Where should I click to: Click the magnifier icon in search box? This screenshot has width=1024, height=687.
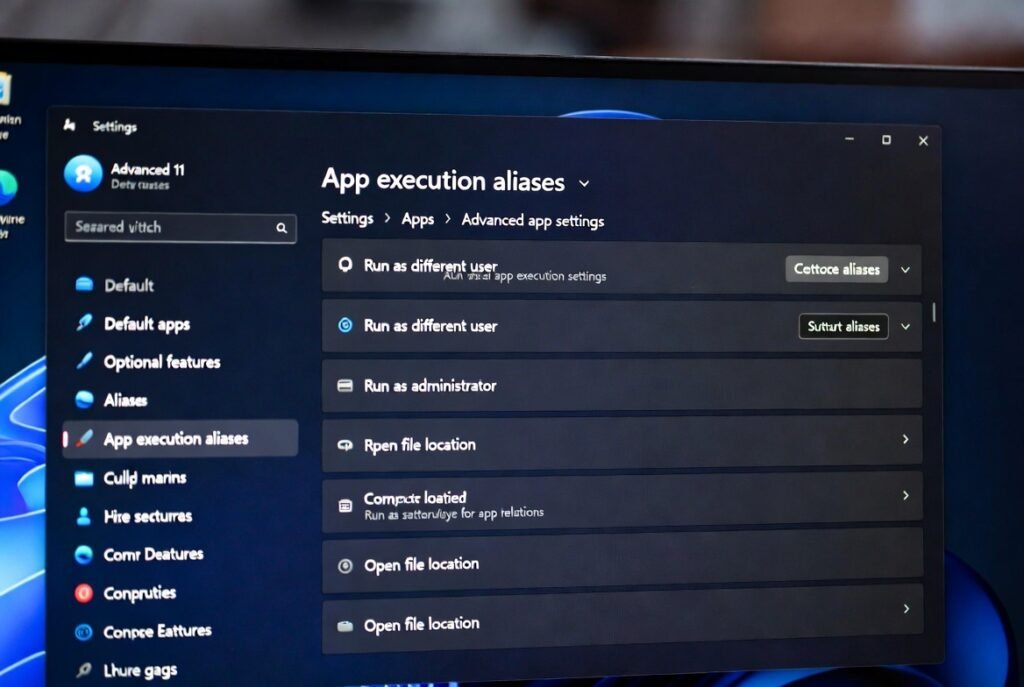(x=282, y=228)
